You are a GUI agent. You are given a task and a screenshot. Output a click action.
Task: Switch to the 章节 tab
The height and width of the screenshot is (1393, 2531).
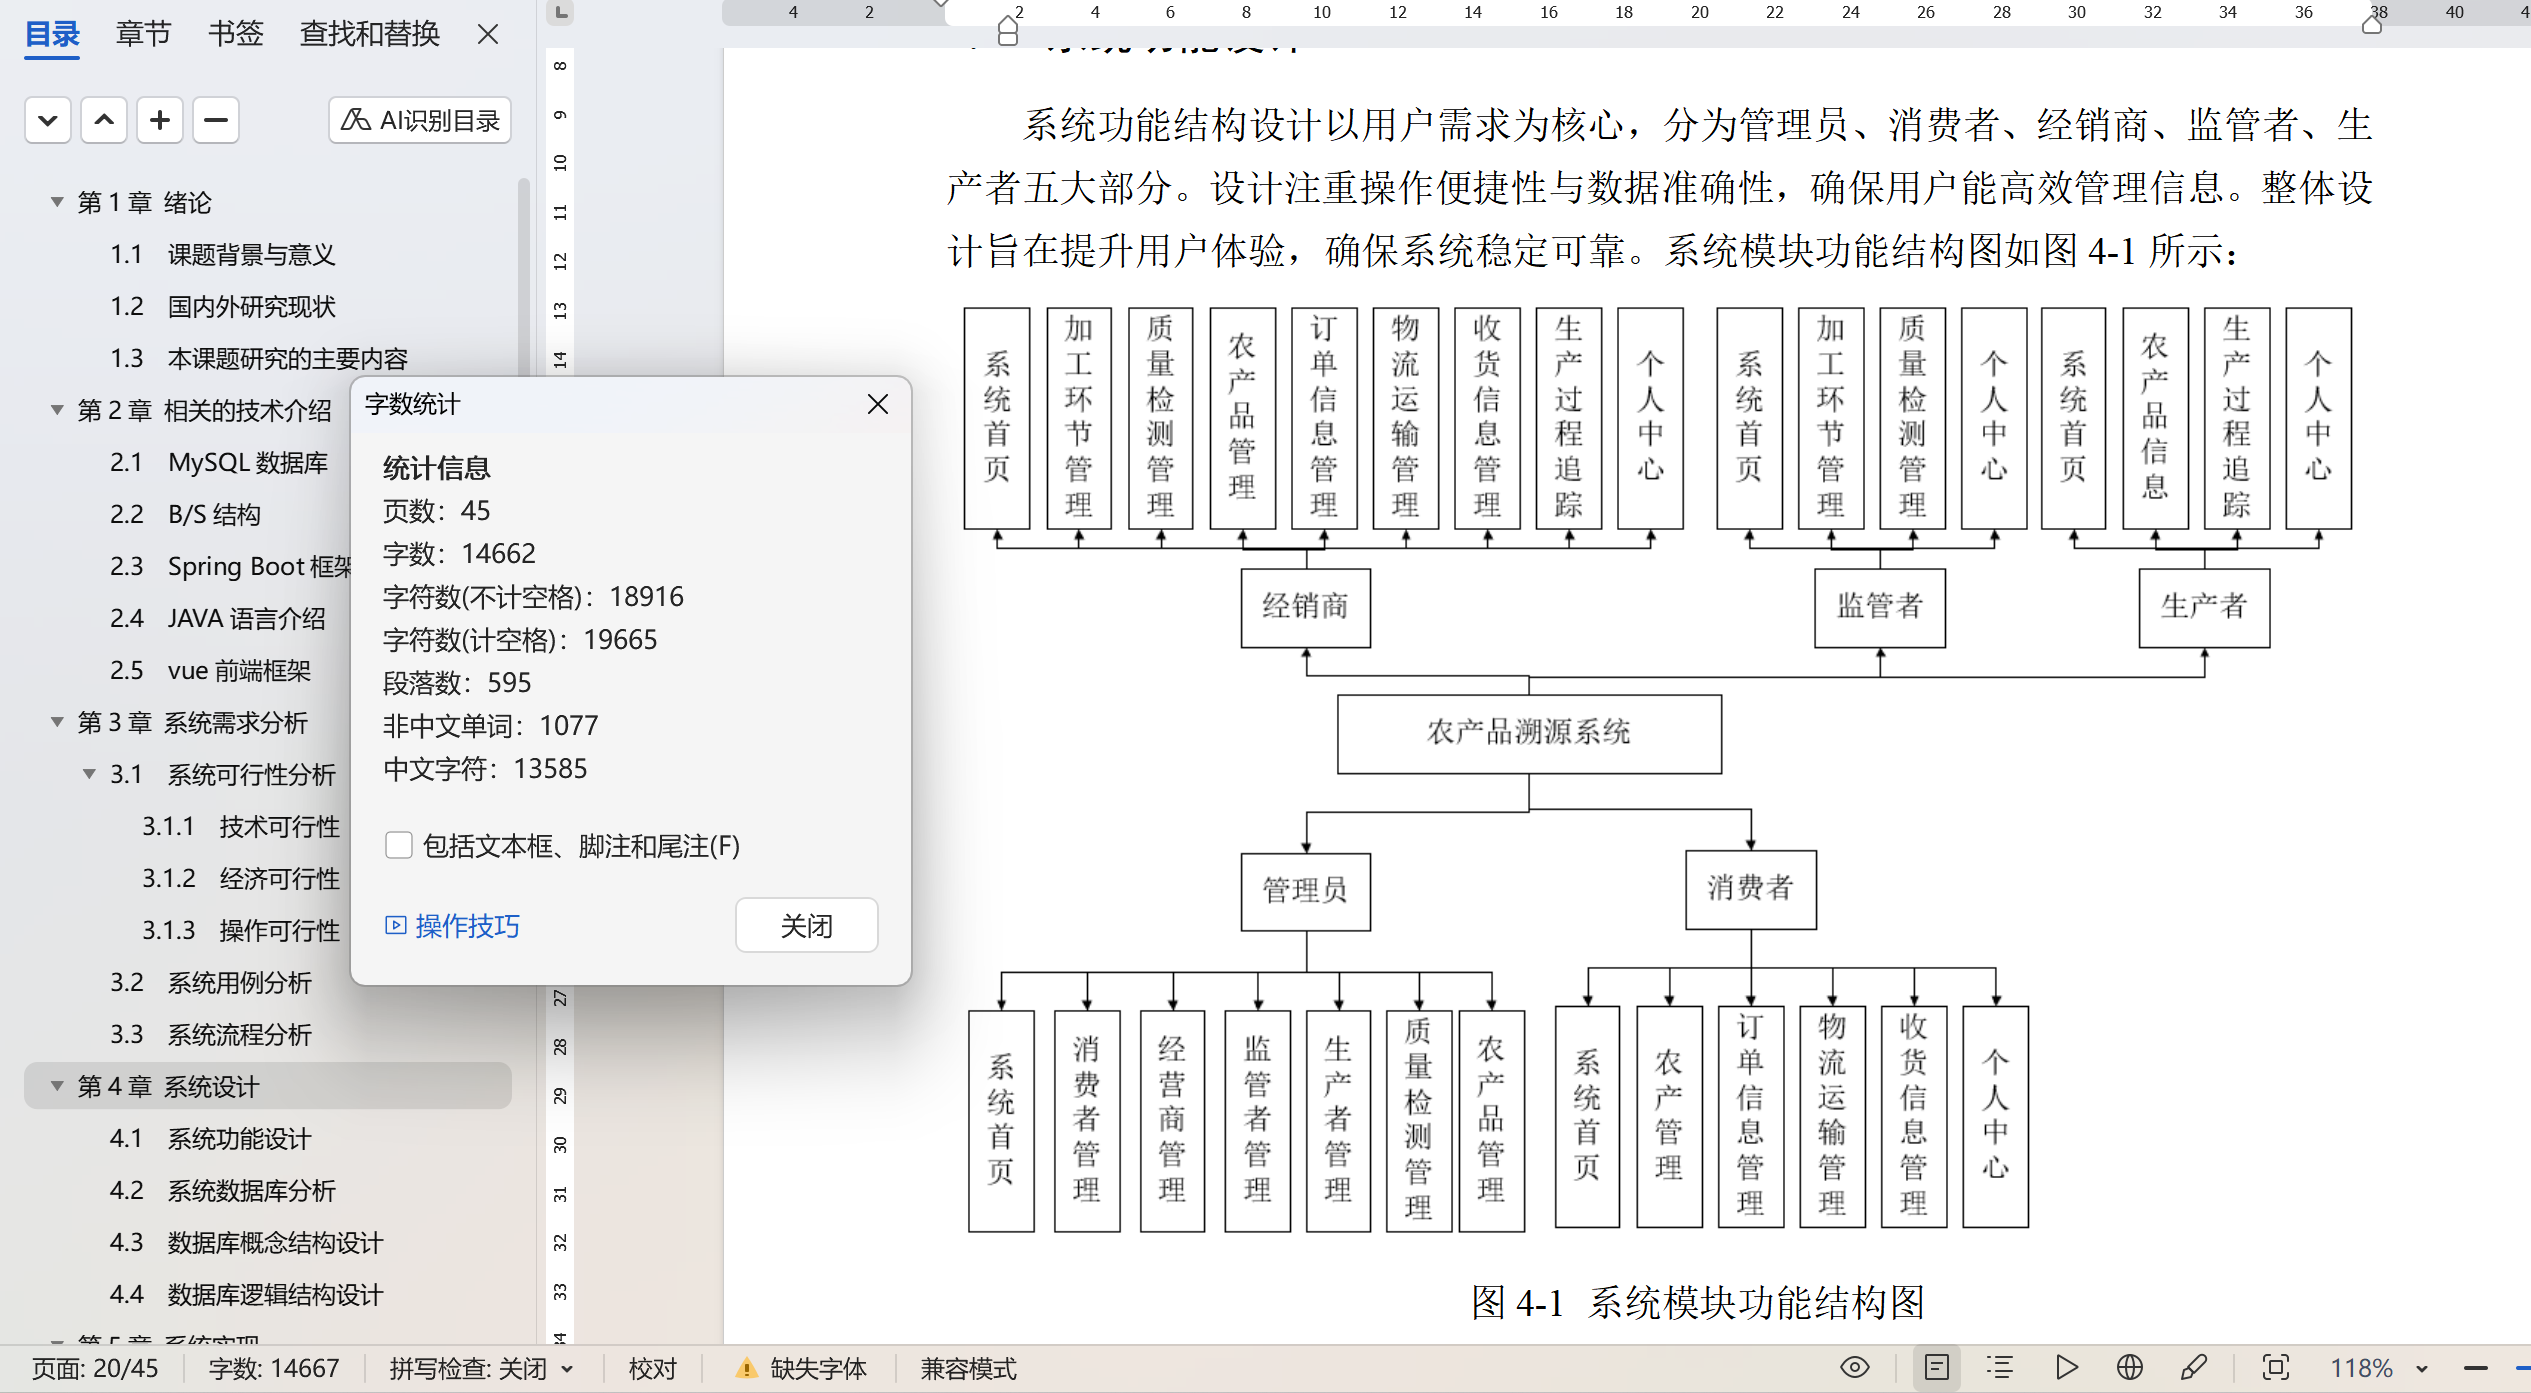point(143,34)
